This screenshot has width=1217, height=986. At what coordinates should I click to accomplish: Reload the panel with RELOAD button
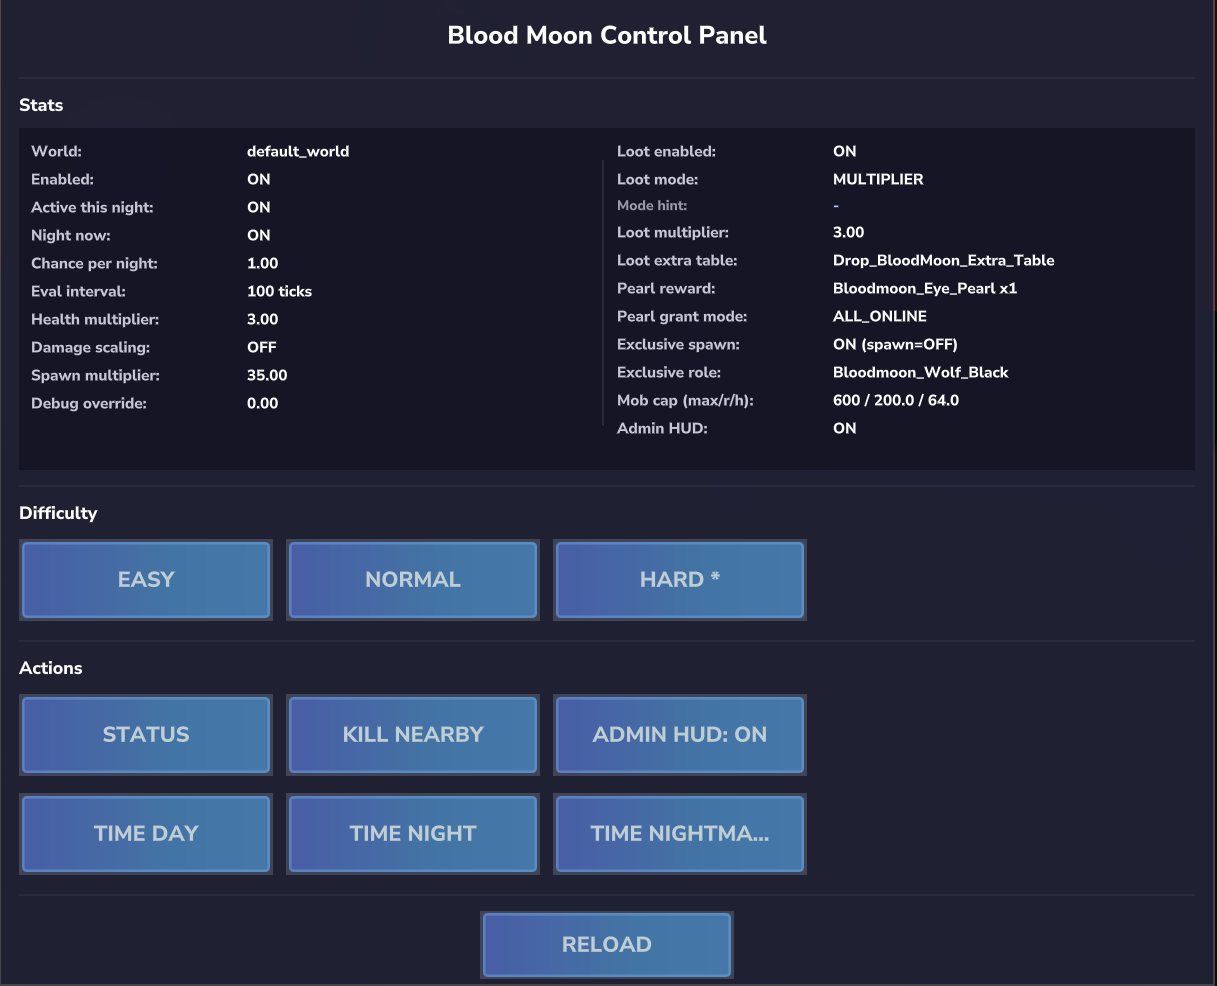click(607, 945)
